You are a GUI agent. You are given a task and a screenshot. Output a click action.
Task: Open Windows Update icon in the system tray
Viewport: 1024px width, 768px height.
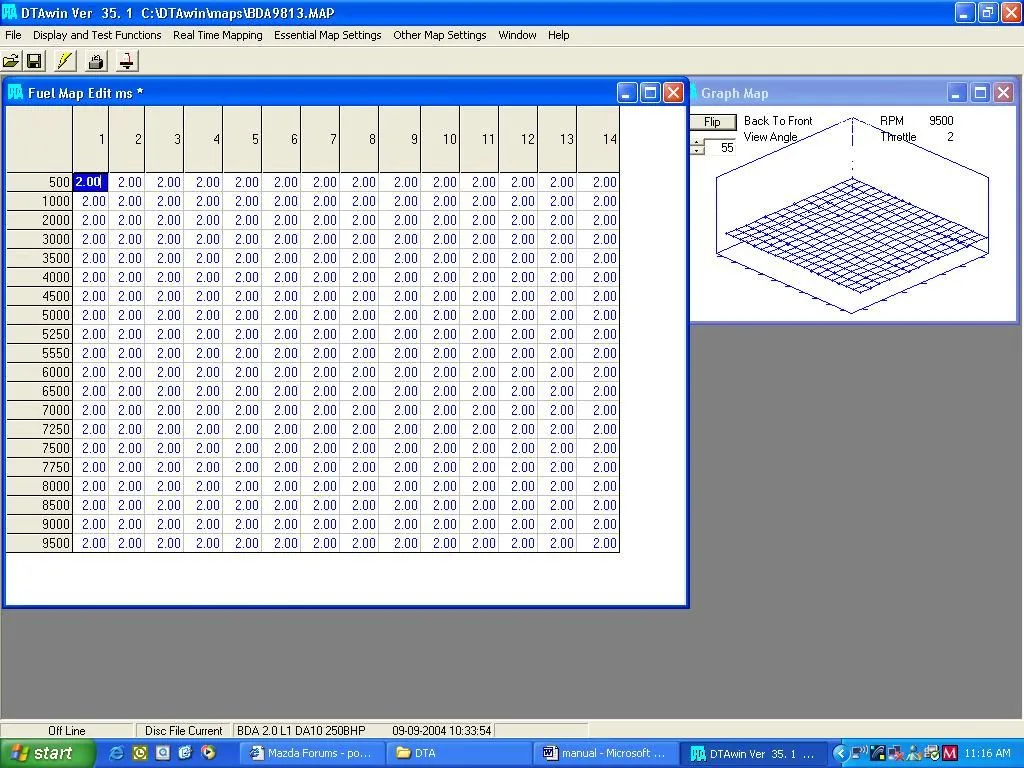(x=931, y=752)
